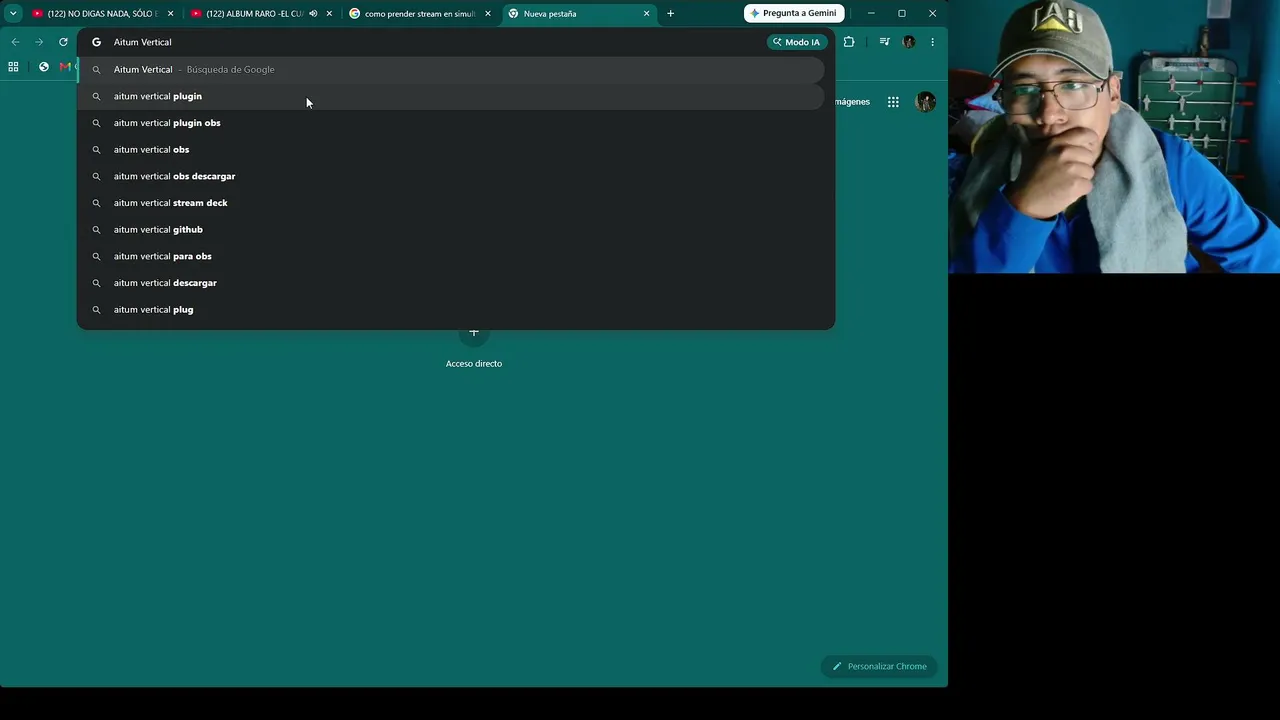Activate the "Modo IA" button in the omnibox
Image resolution: width=1280 pixels, height=720 pixels.
point(797,42)
